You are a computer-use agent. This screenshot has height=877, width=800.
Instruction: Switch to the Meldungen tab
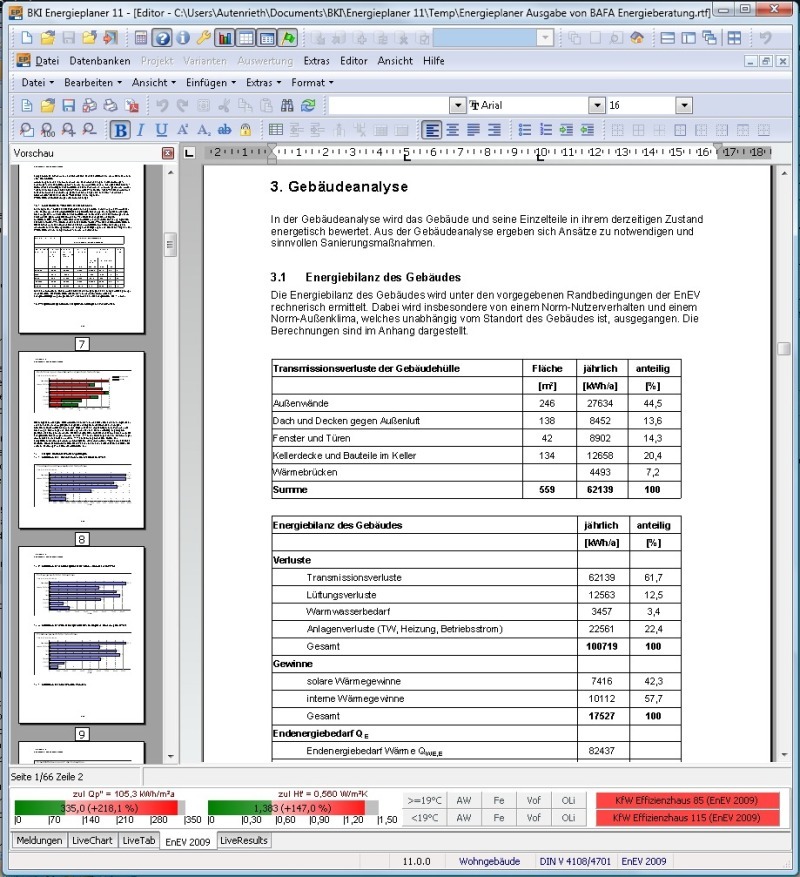coord(39,840)
